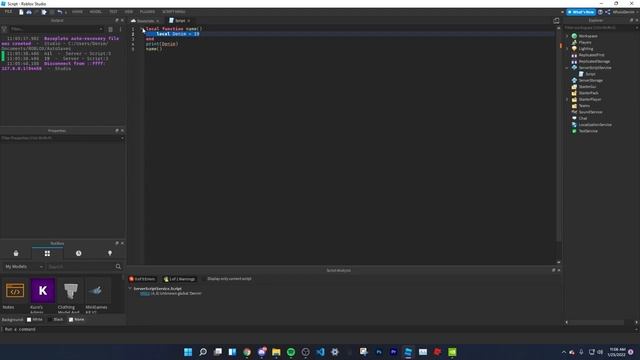This screenshot has height=360, width=640.
Task: Open the Toolbox Inventory grid icon
Action: 47,253
